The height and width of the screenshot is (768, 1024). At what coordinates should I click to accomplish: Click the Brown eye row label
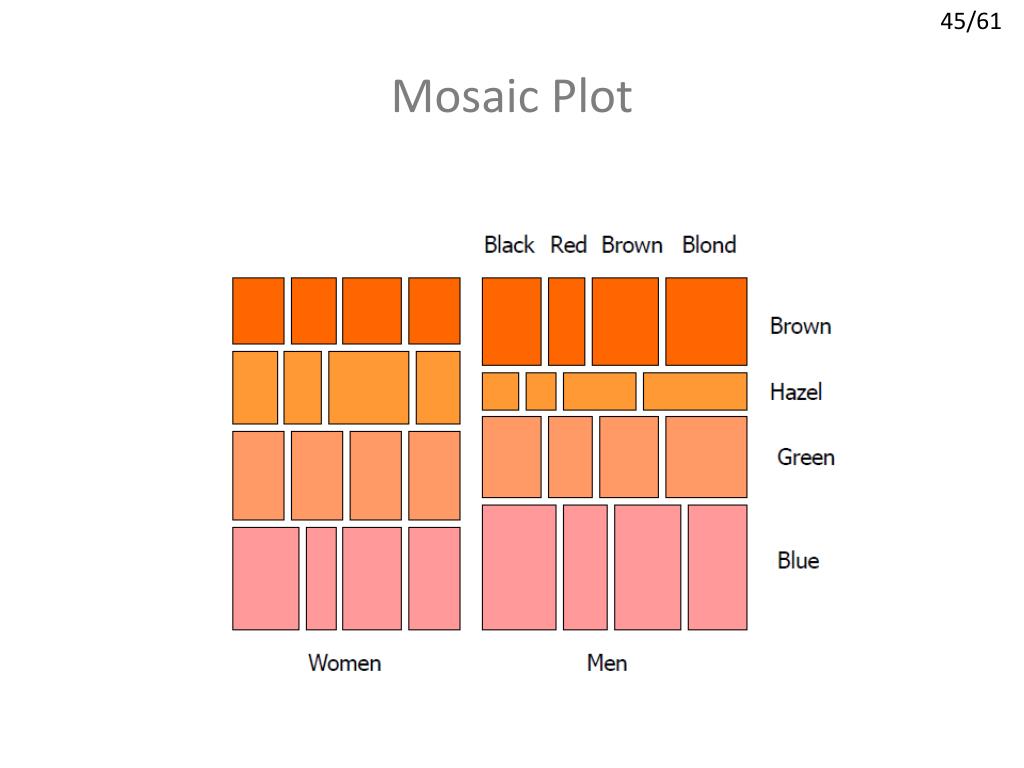[801, 326]
